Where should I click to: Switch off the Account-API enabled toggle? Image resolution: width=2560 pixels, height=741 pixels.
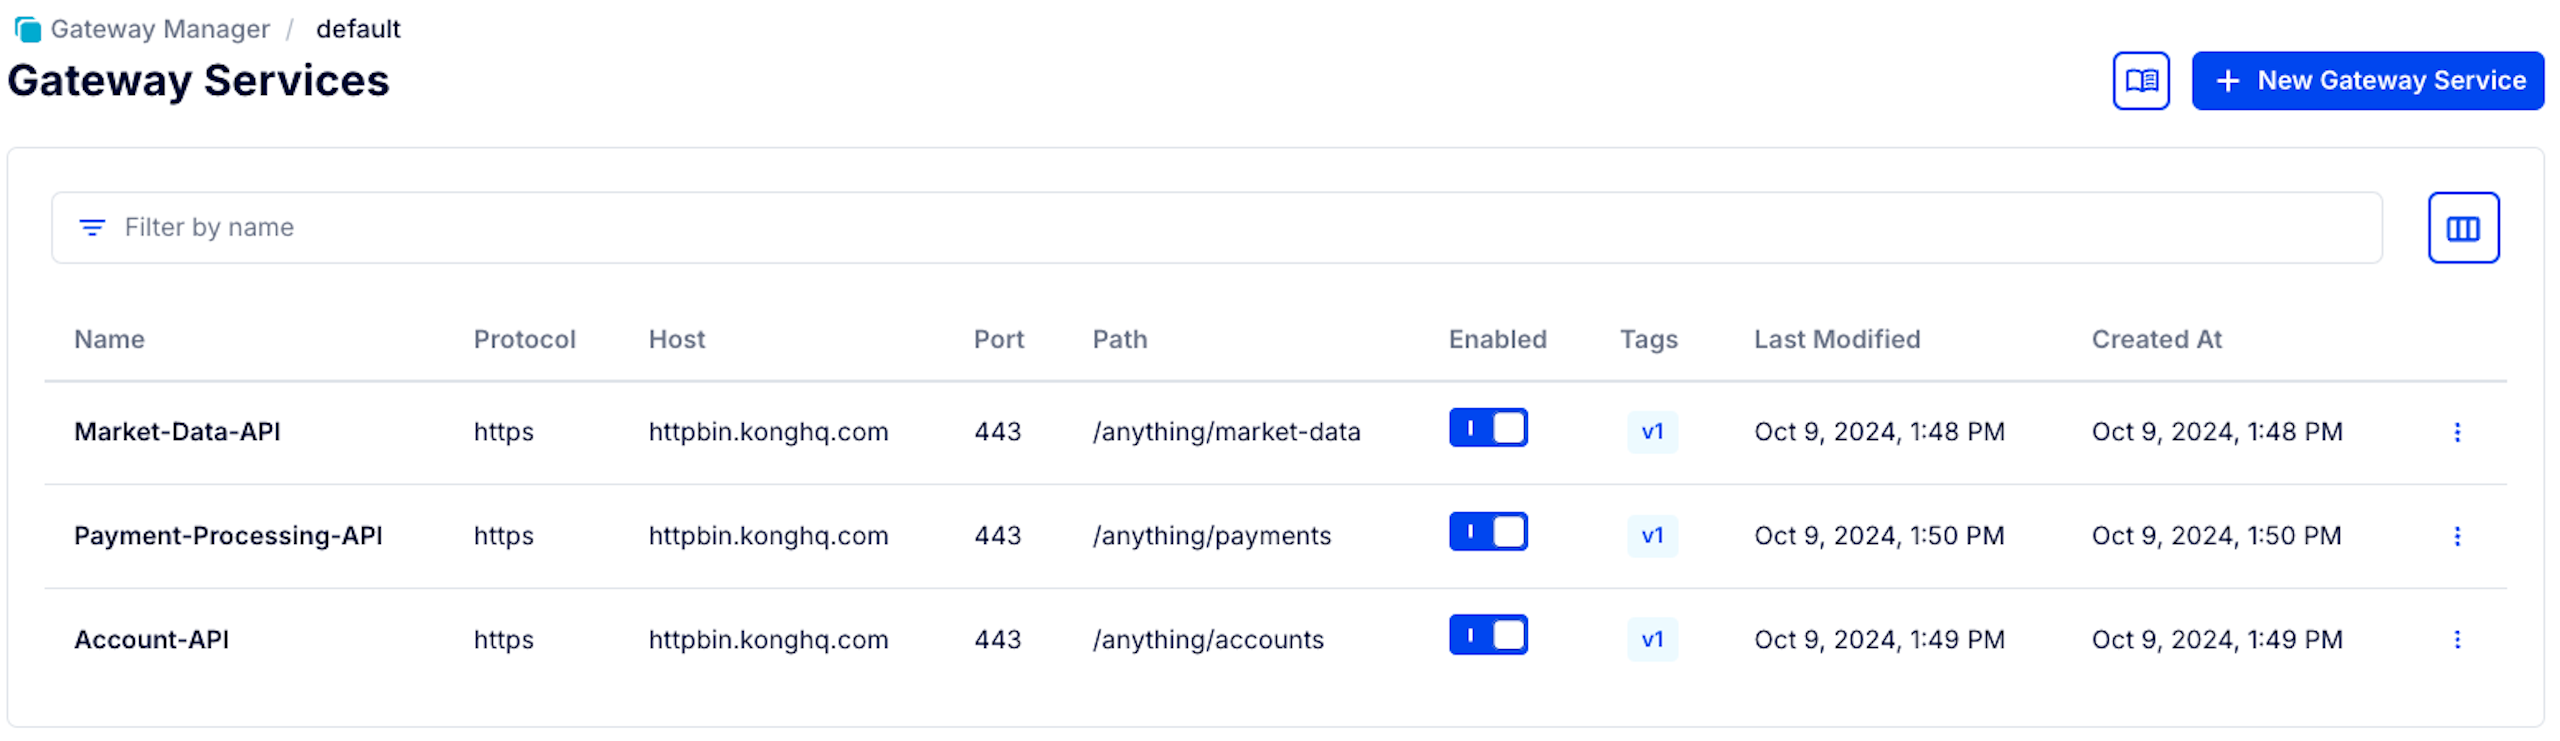click(x=1487, y=636)
